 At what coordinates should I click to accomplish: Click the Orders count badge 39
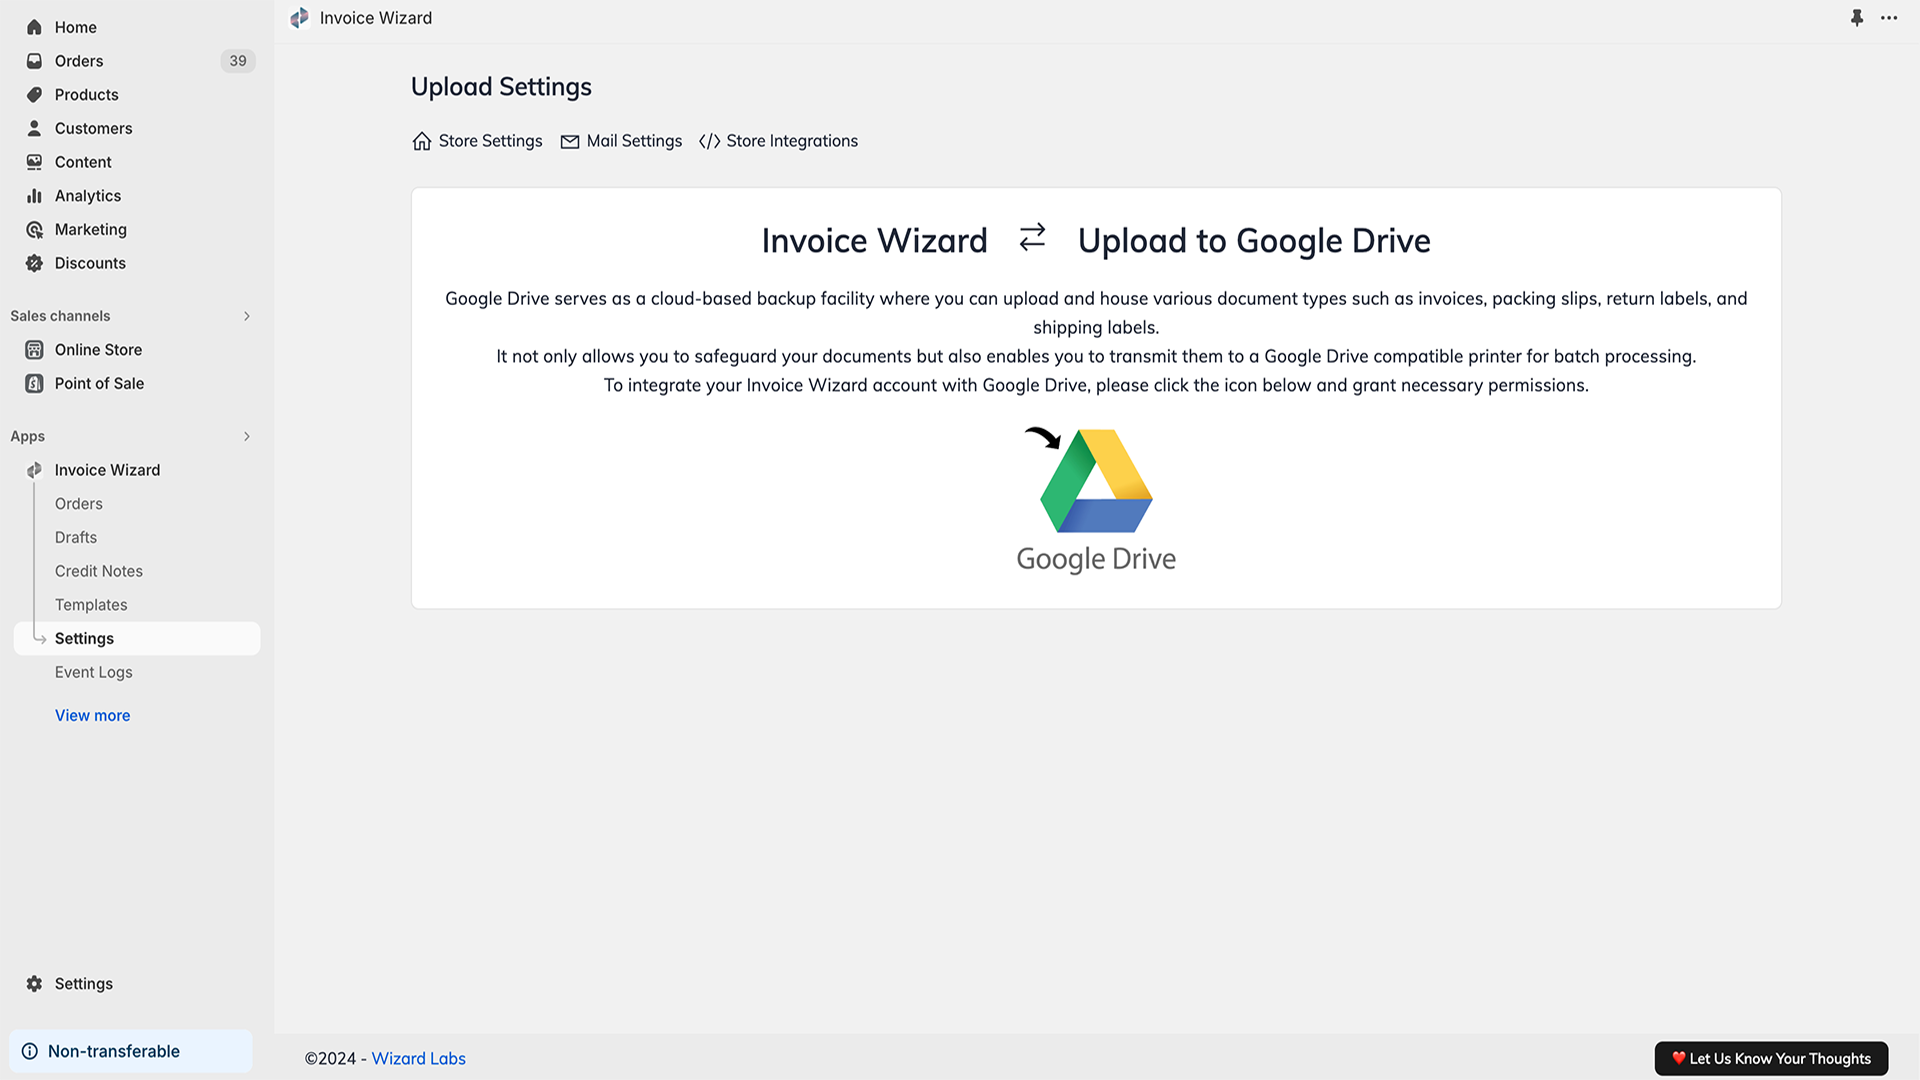click(x=238, y=61)
